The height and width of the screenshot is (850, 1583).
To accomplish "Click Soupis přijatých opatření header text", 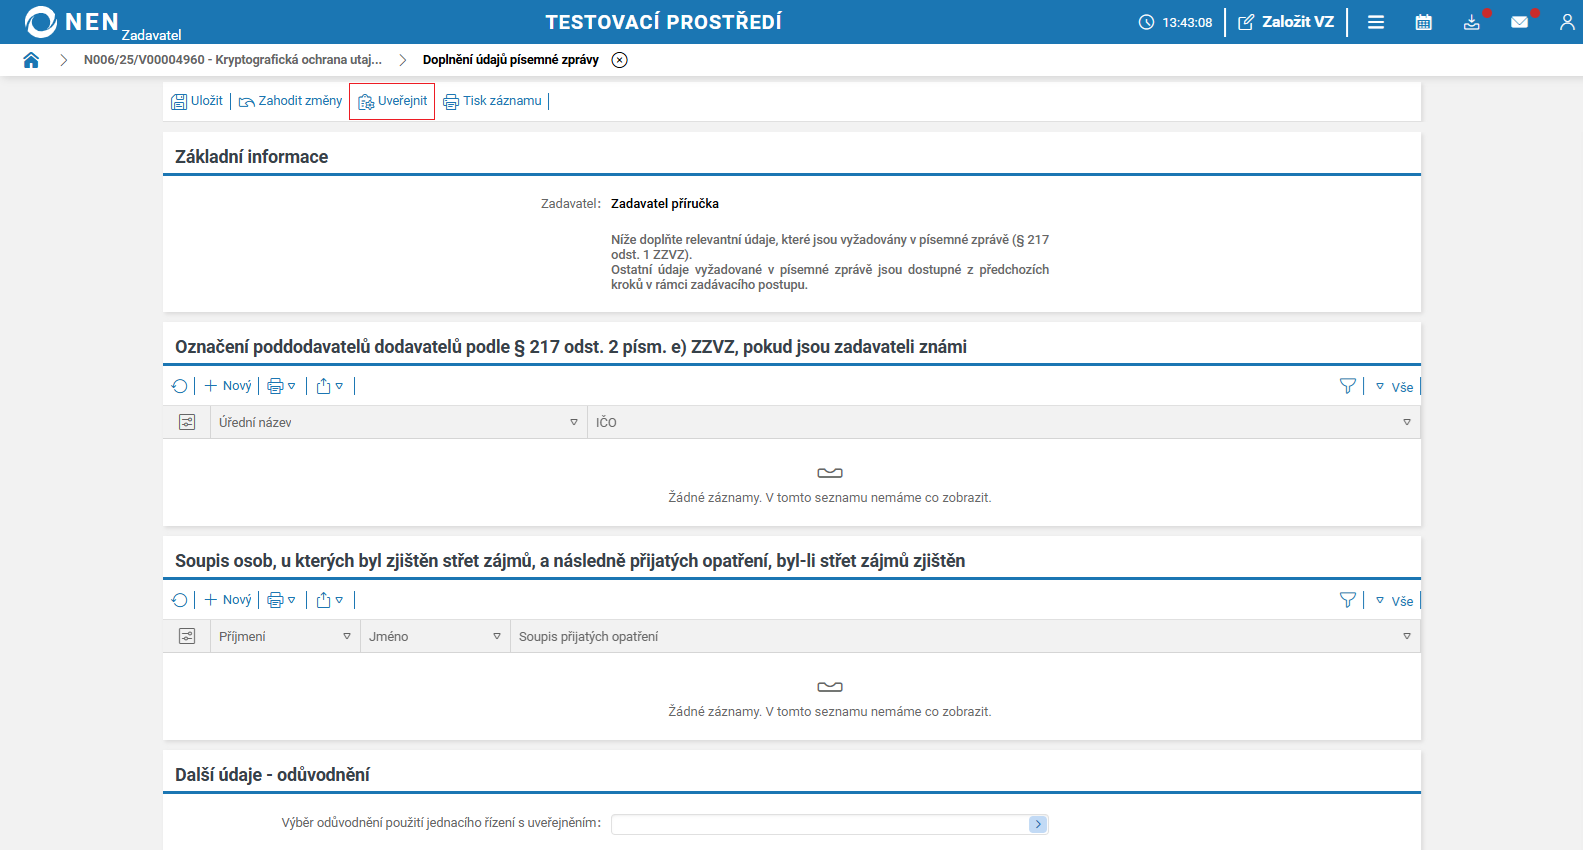I will (x=588, y=637).
